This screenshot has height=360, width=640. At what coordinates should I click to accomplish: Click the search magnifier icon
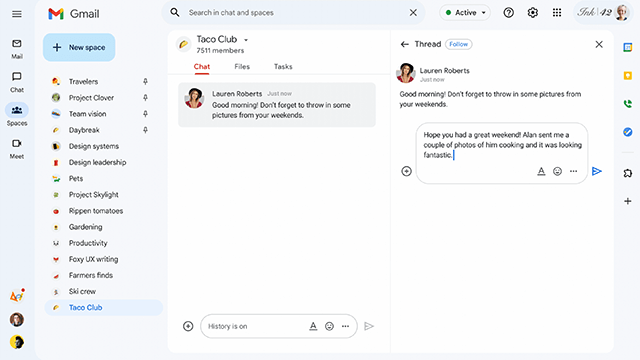(175, 13)
